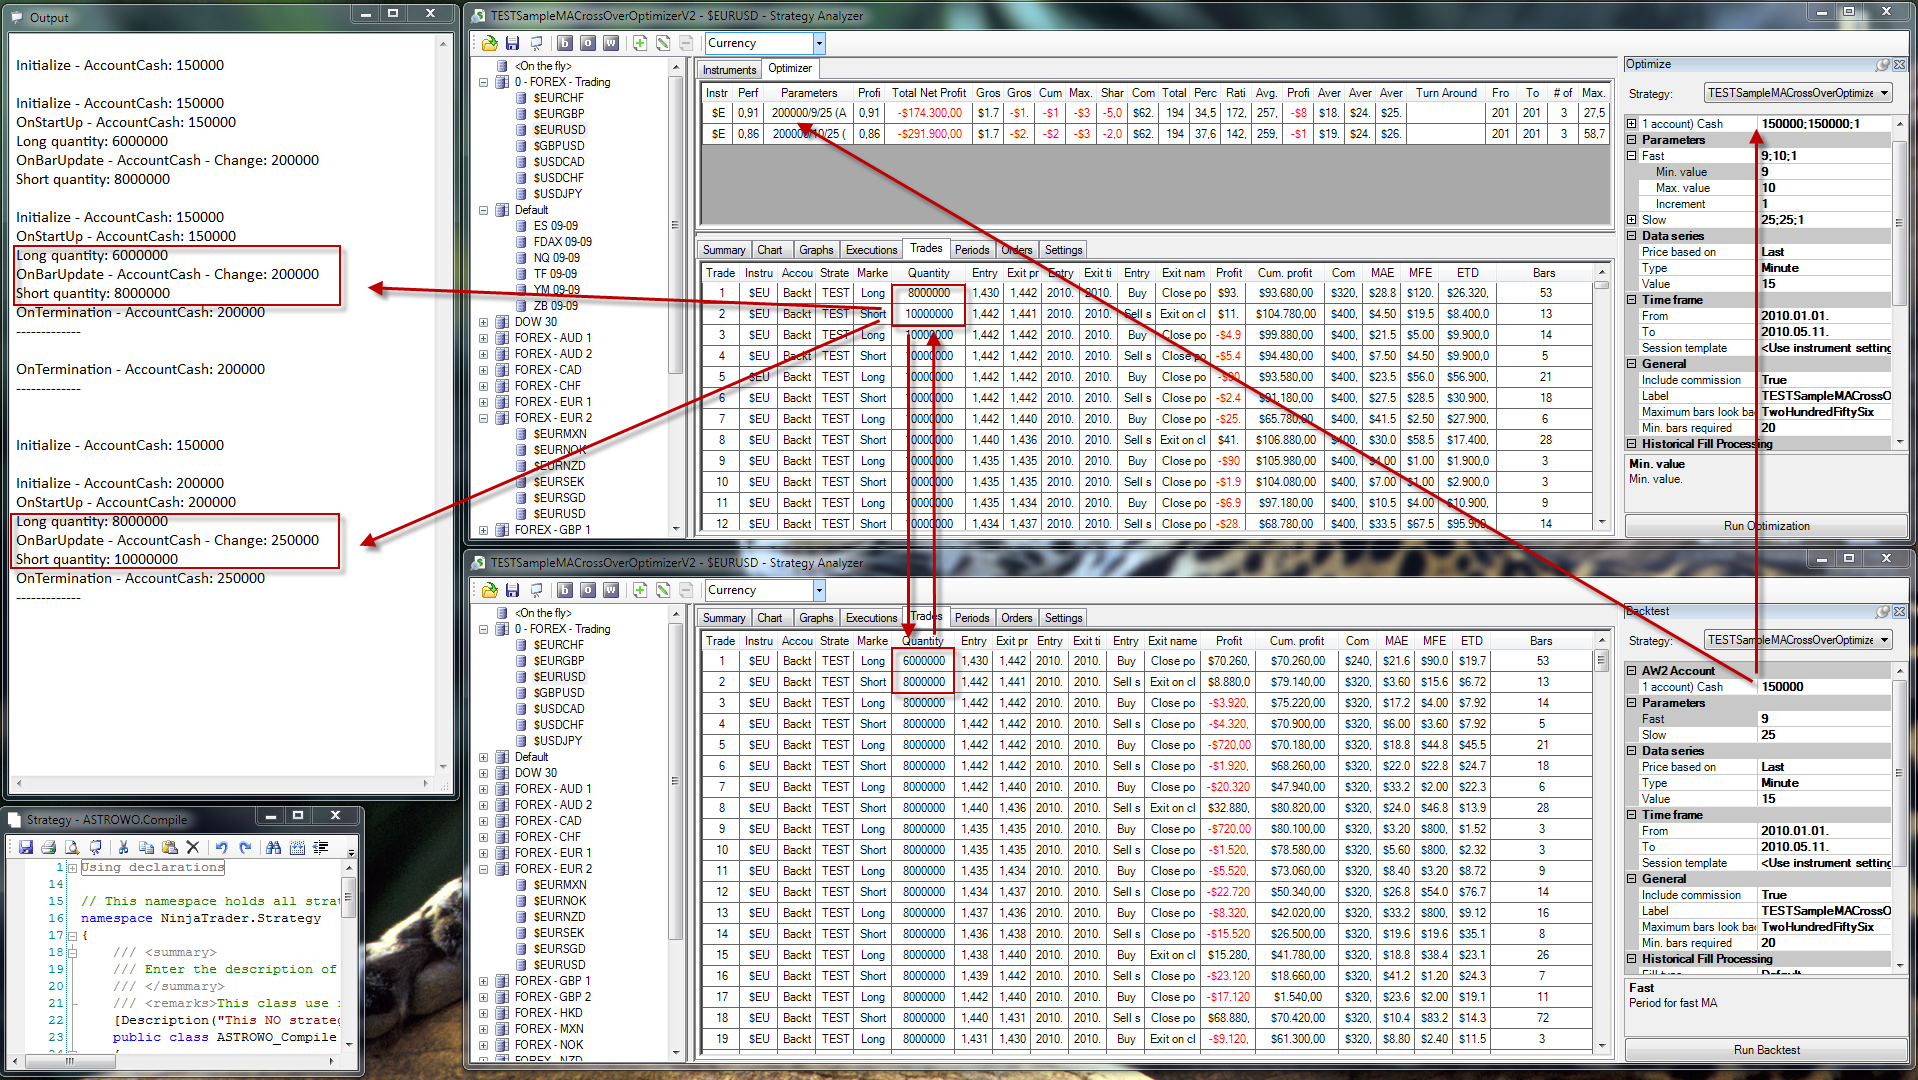Expand FOREX - GBP 1 in lower instrument tree
This screenshot has width=1918, height=1080.
[484, 981]
